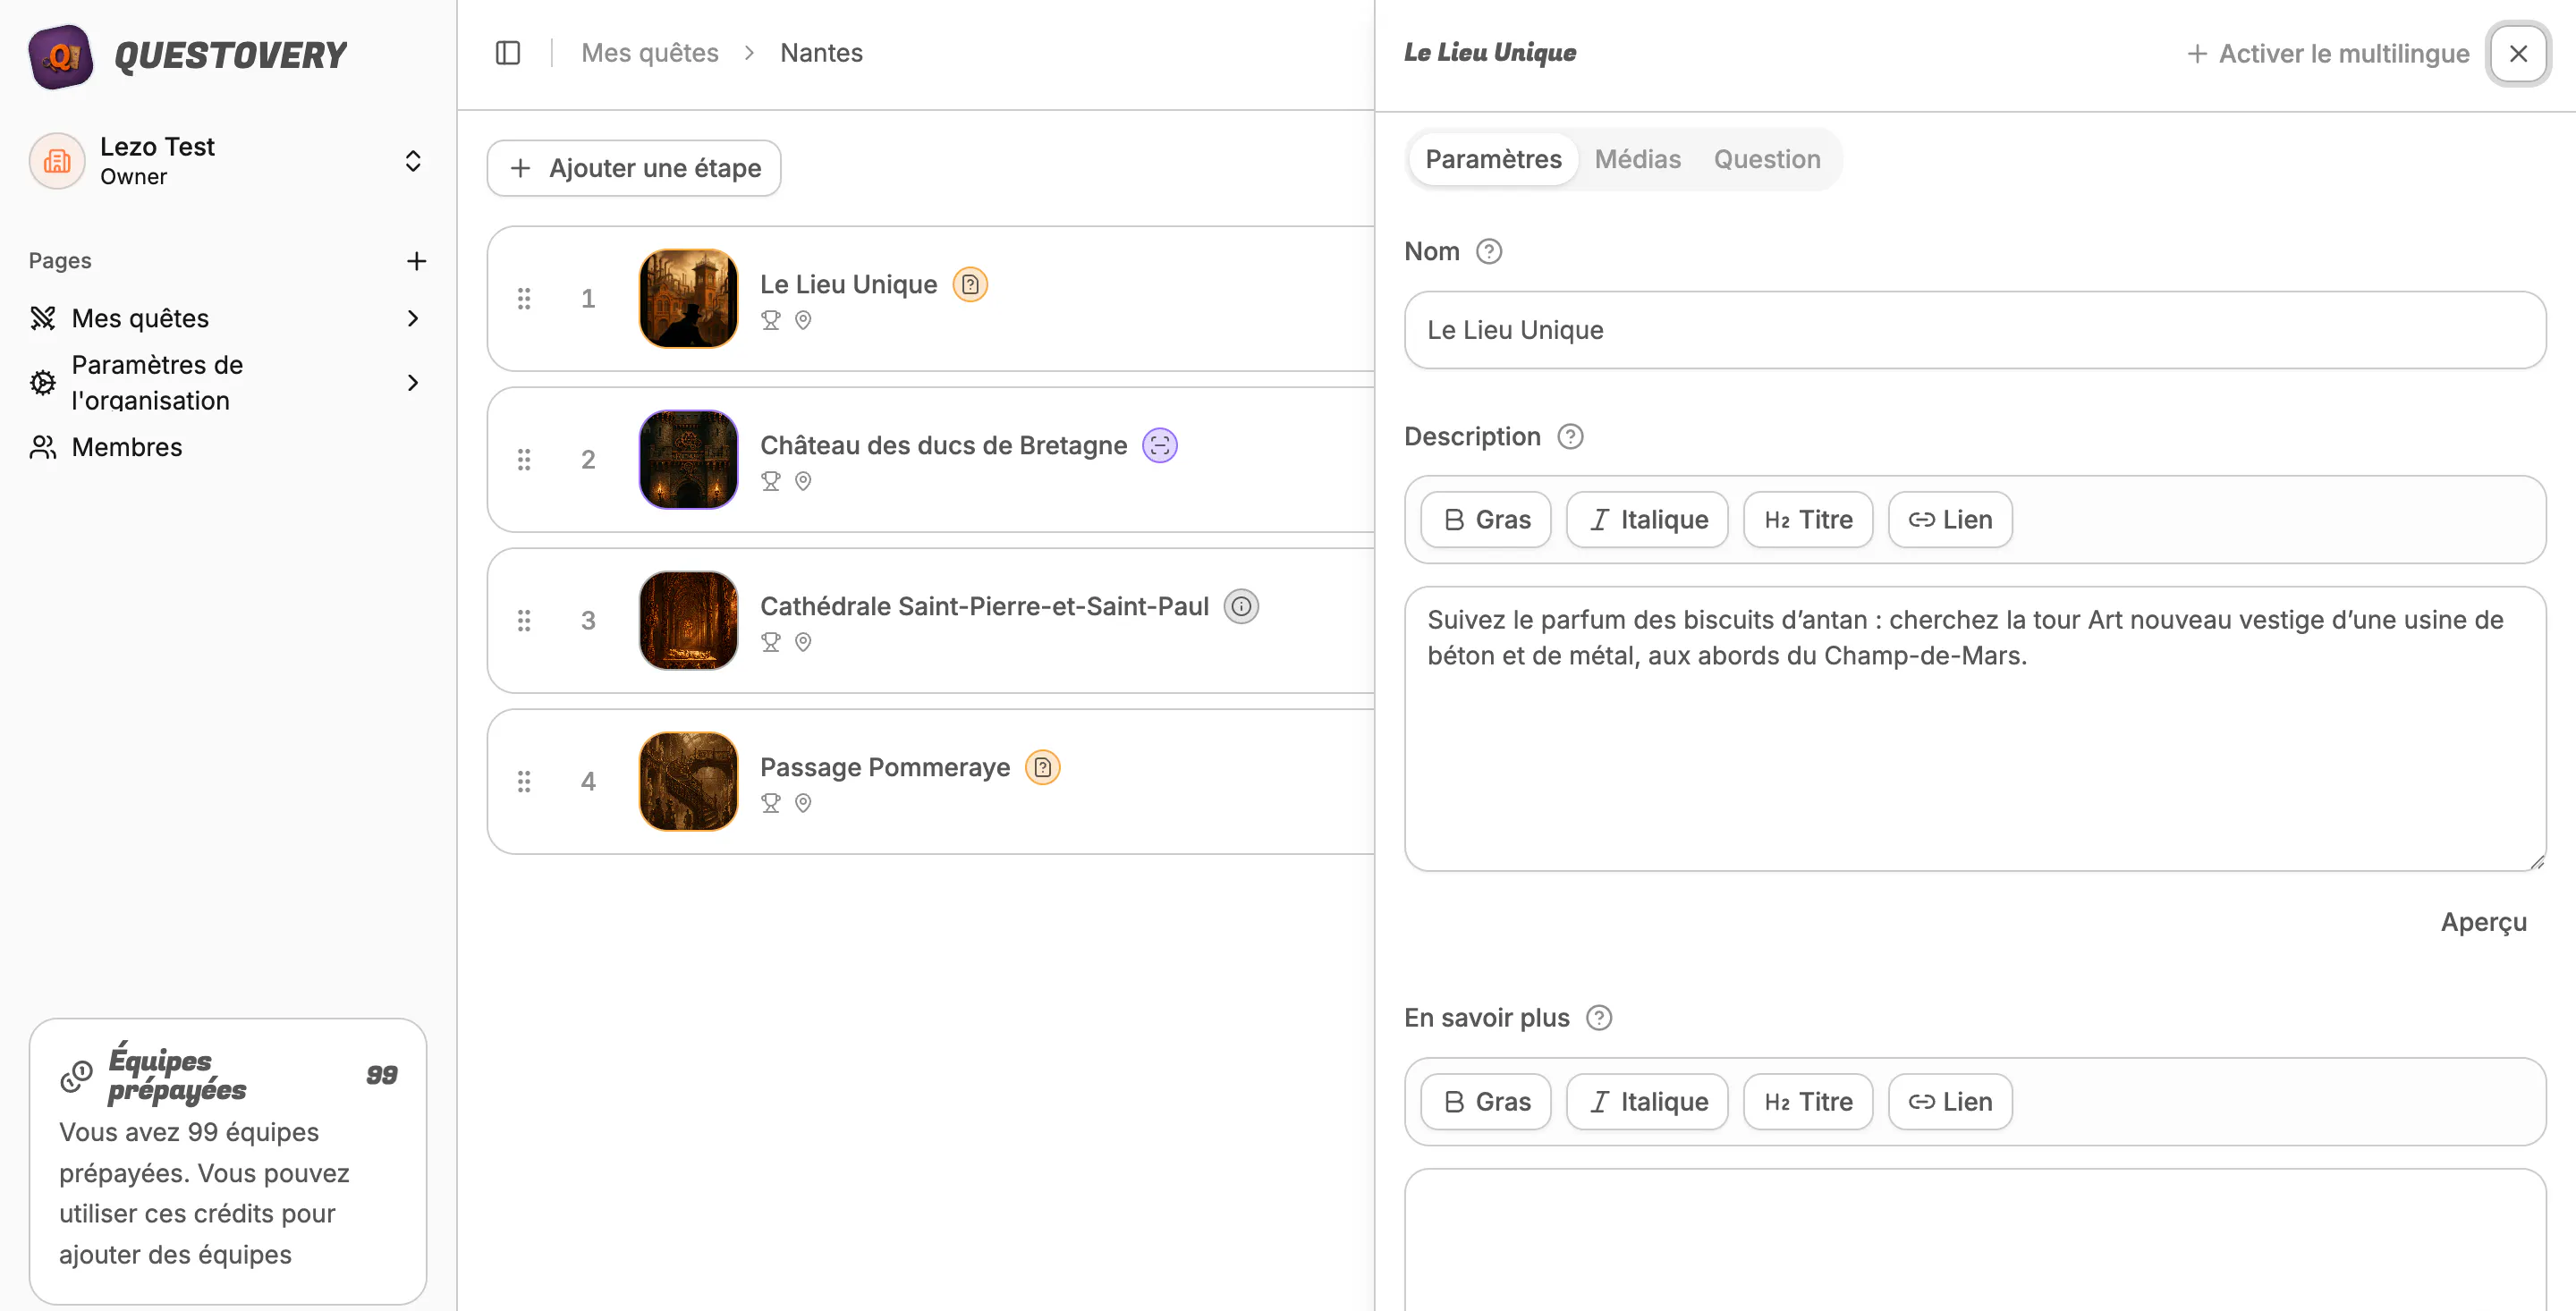Close the Le Lieu Unique panel

pyautogui.click(x=2518, y=54)
